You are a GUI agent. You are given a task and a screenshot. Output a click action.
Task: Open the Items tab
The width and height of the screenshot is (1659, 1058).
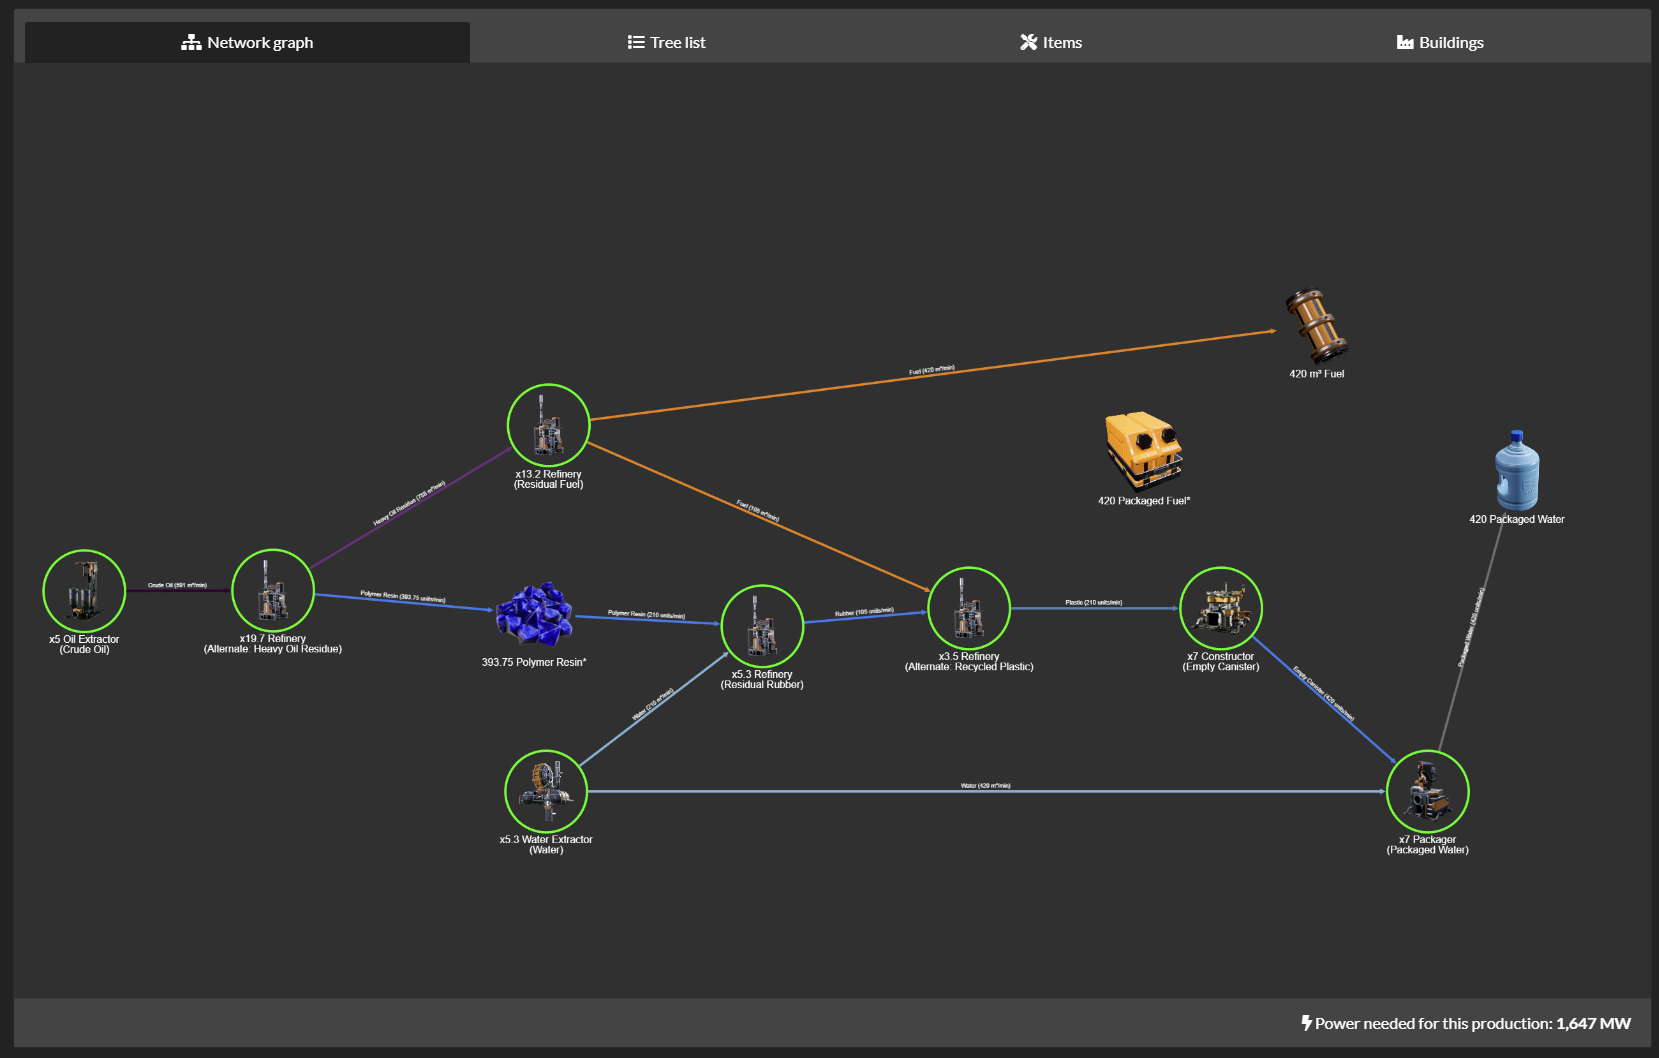1051,42
